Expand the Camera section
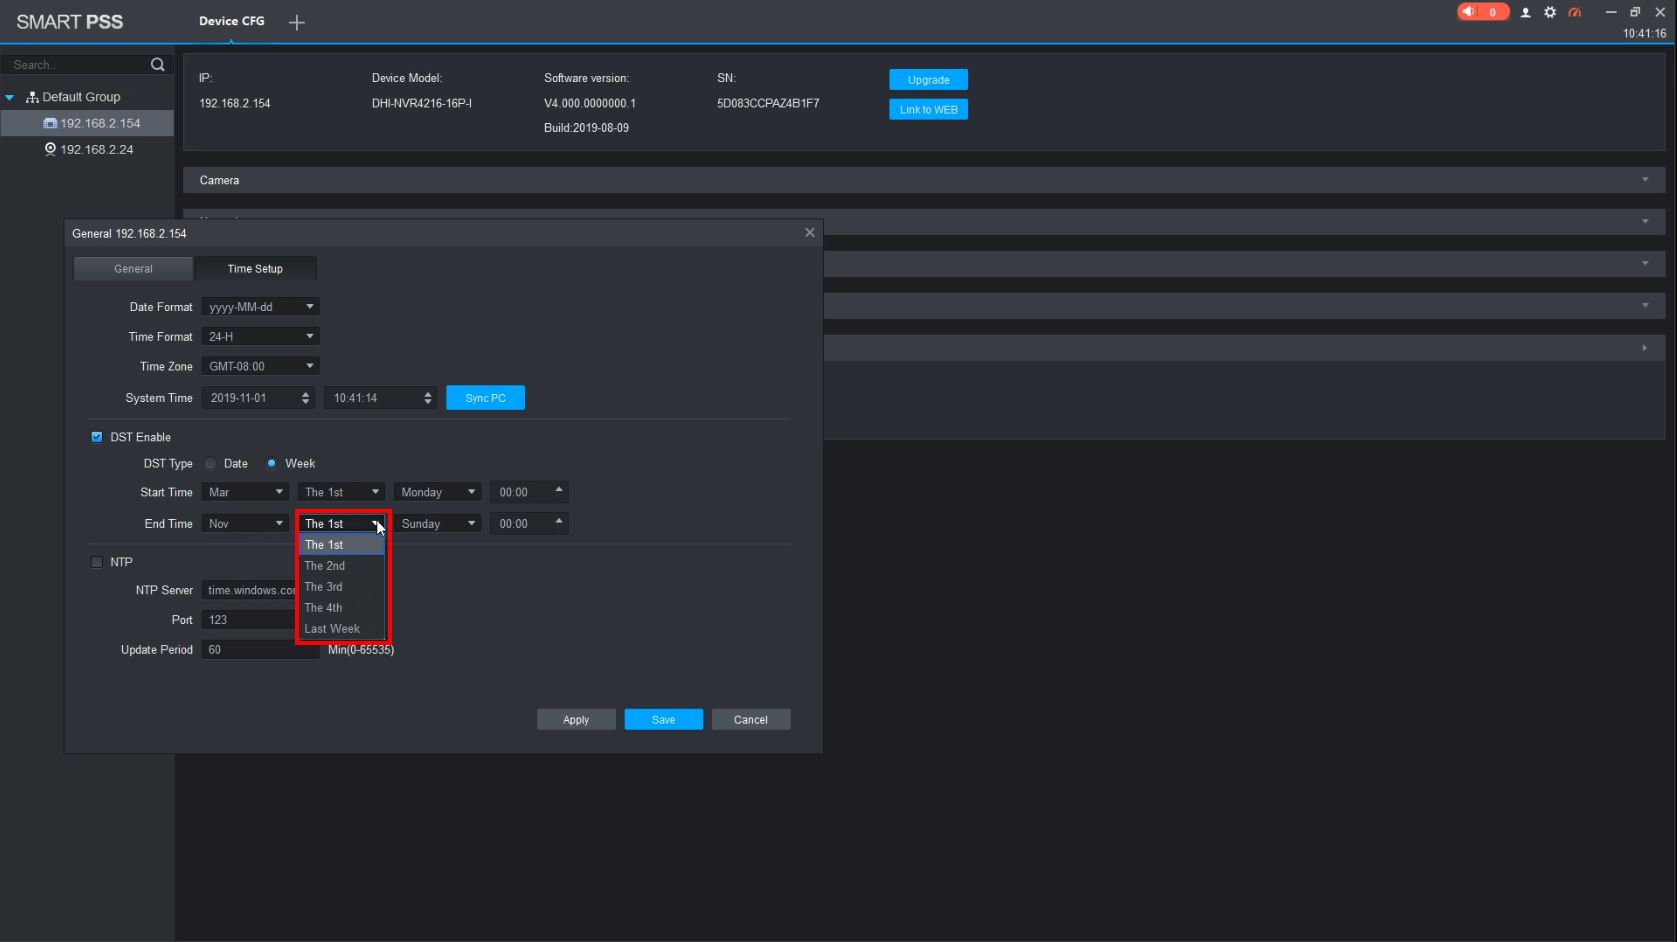This screenshot has width=1677, height=942. click(924, 181)
